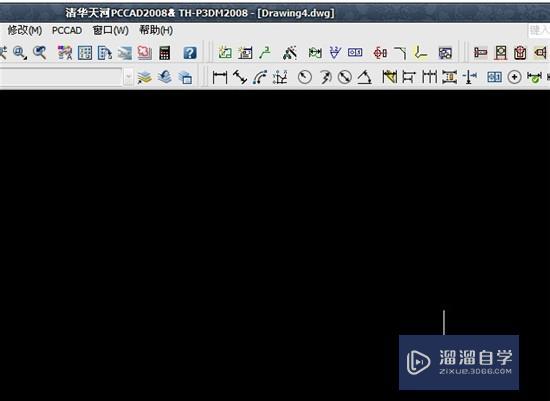Insert a bolt part icon
This screenshot has width=550, height=401.
coord(480,53)
